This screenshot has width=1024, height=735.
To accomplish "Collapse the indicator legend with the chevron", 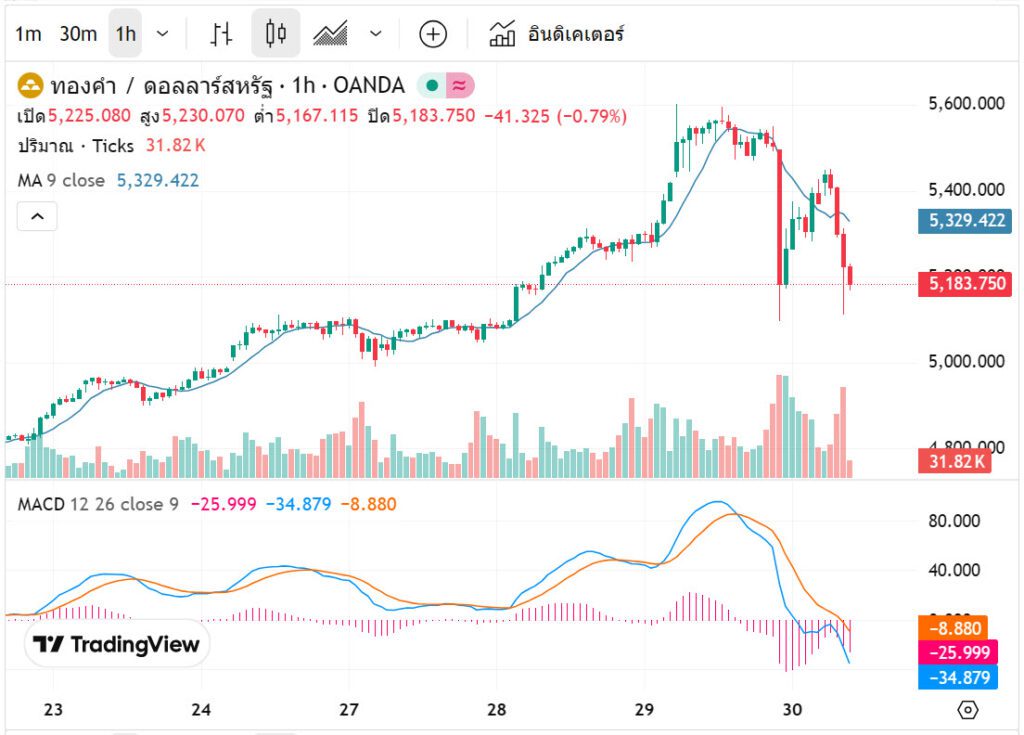I will click(x=37, y=216).
